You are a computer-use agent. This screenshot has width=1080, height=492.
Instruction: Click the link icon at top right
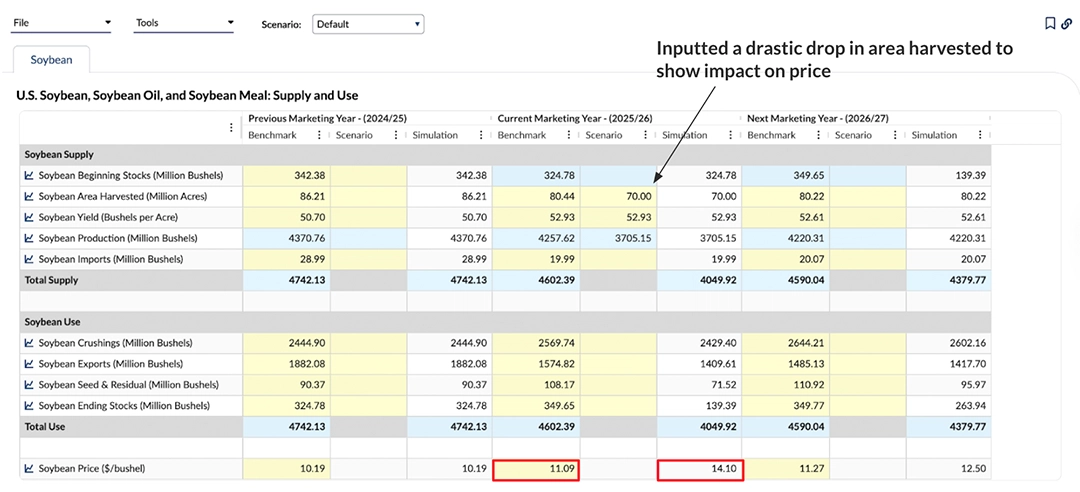point(1067,24)
